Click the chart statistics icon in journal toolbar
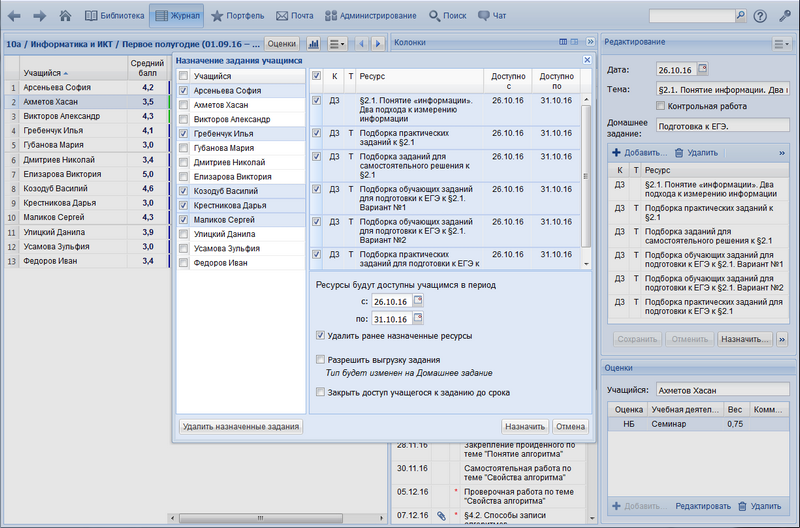Viewport: 800px width, 528px height. [x=313, y=44]
